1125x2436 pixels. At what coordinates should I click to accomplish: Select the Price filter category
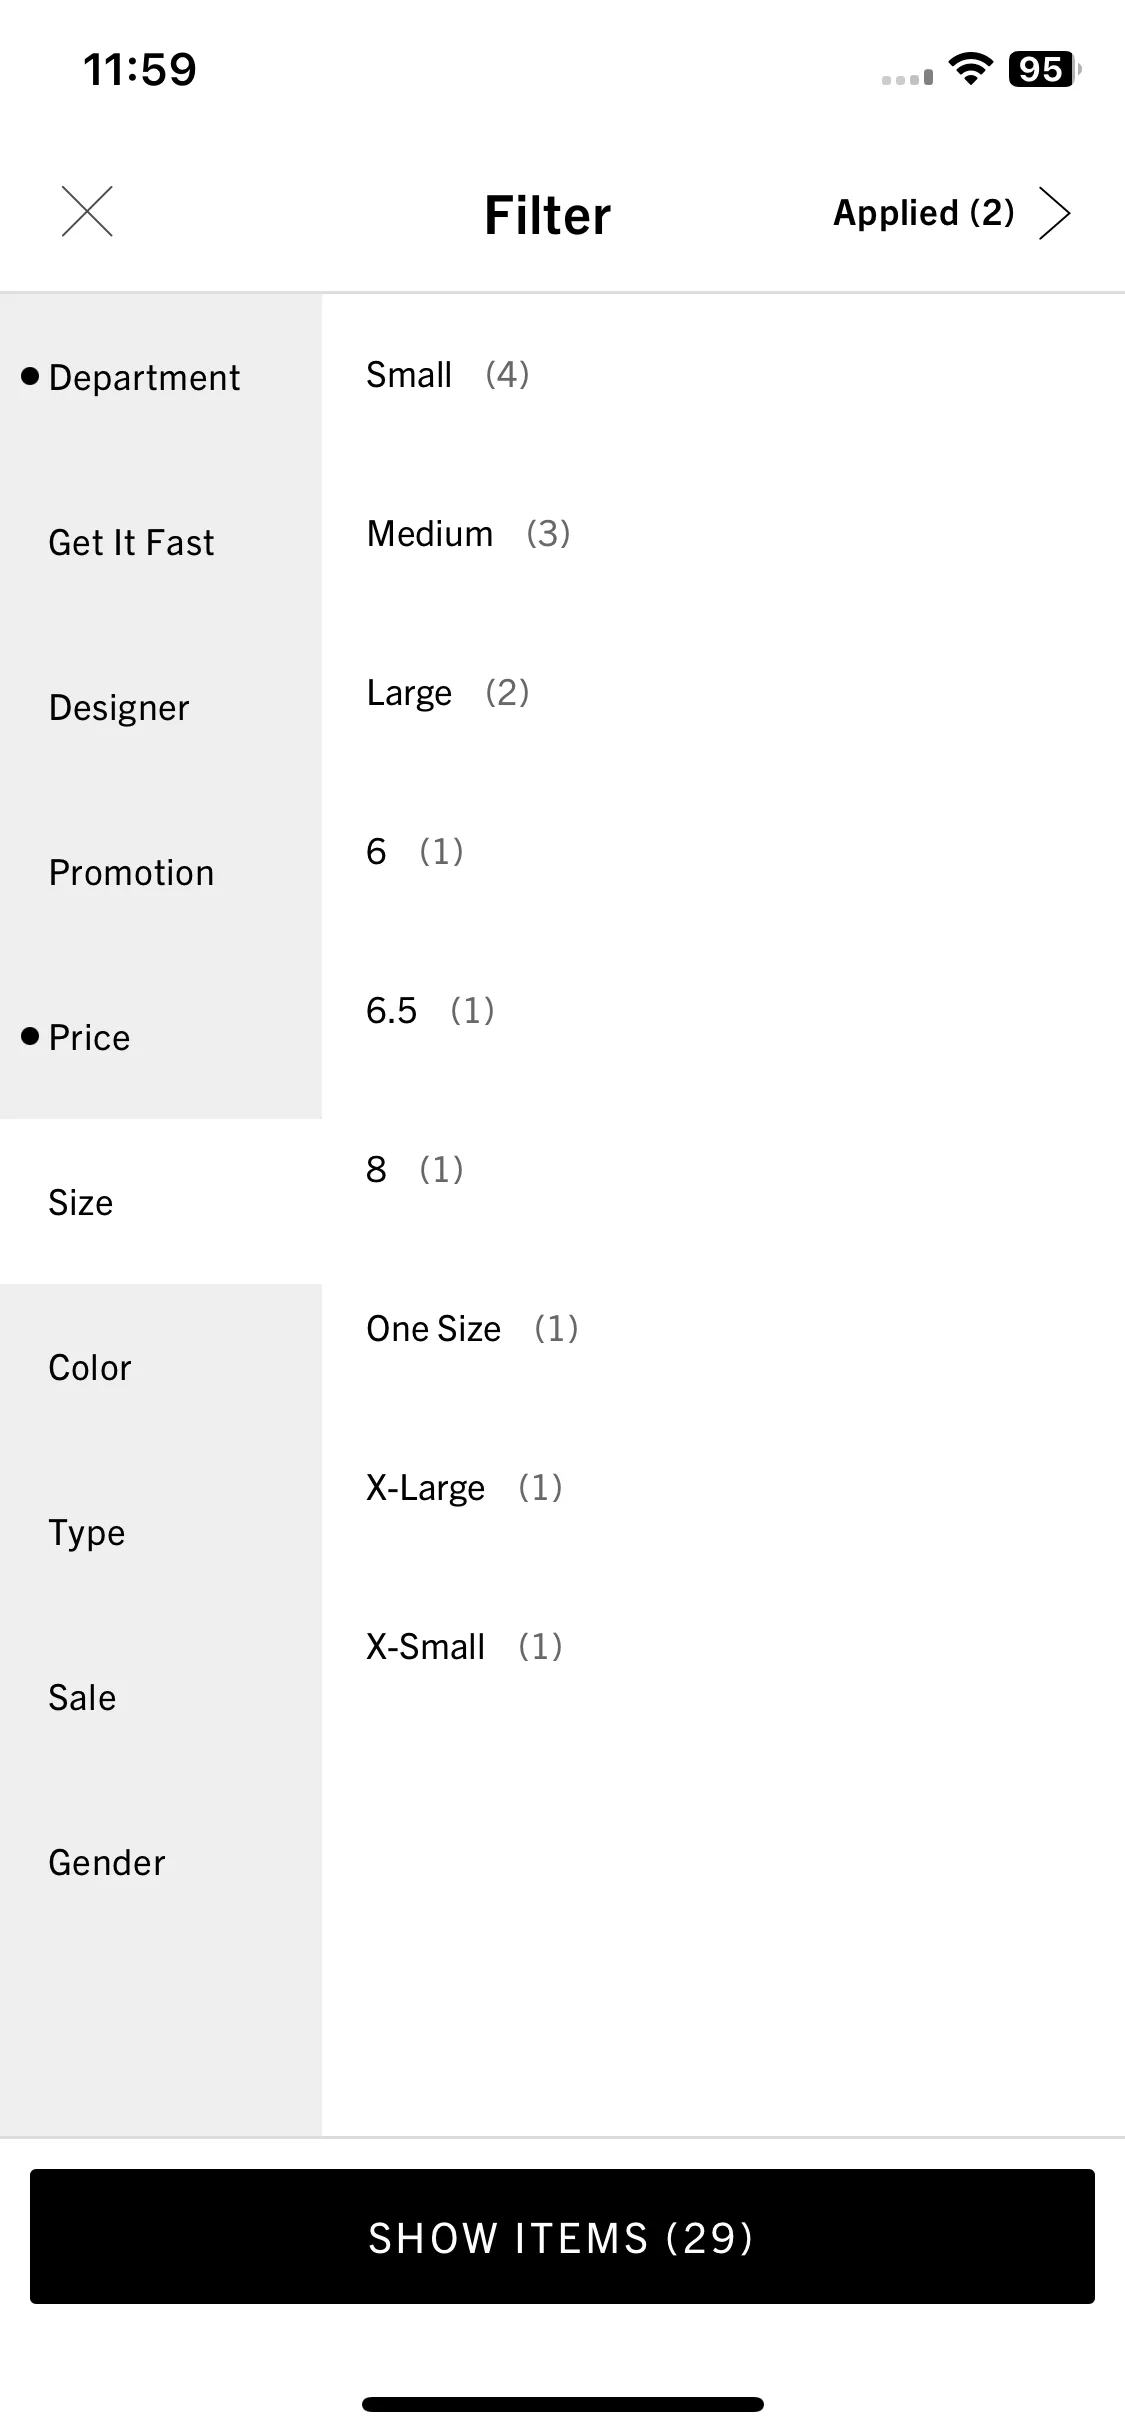(x=161, y=1037)
